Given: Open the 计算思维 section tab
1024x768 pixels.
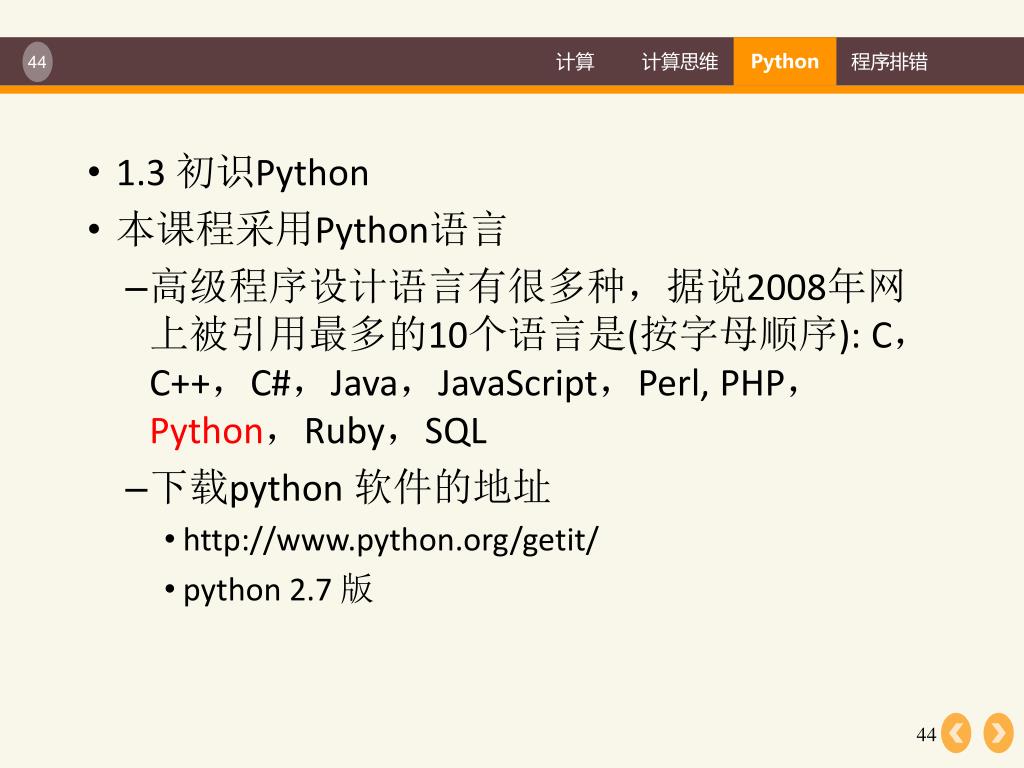Looking at the screenshot, I should click(x=679, y=61).
